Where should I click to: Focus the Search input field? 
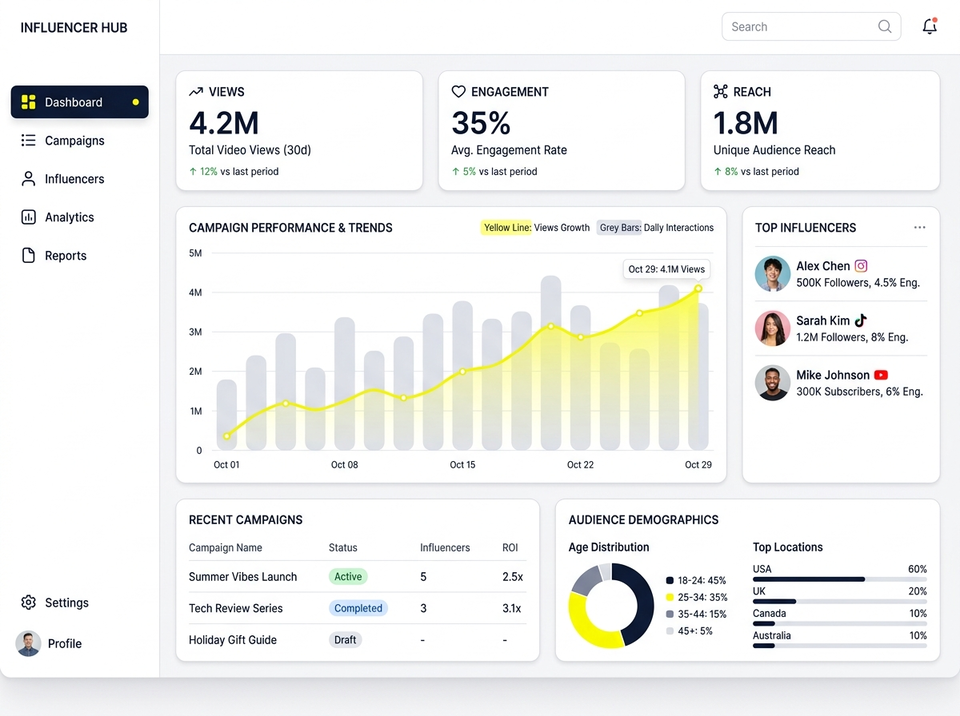(x=811, y=26)
